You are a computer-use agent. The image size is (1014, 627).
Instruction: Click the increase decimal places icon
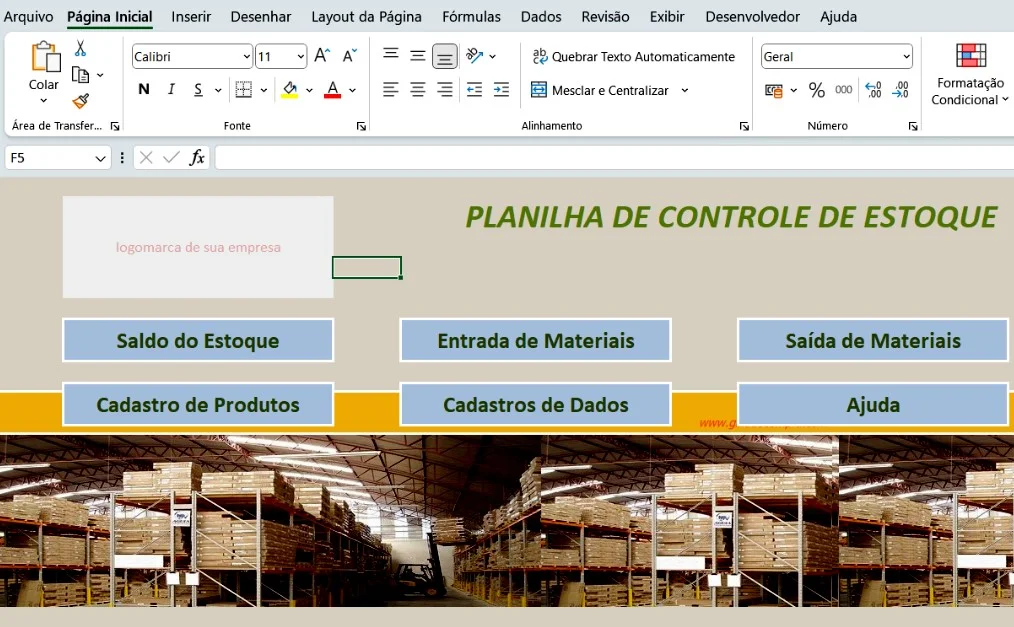pyautogui.click(x=870, y=89)
